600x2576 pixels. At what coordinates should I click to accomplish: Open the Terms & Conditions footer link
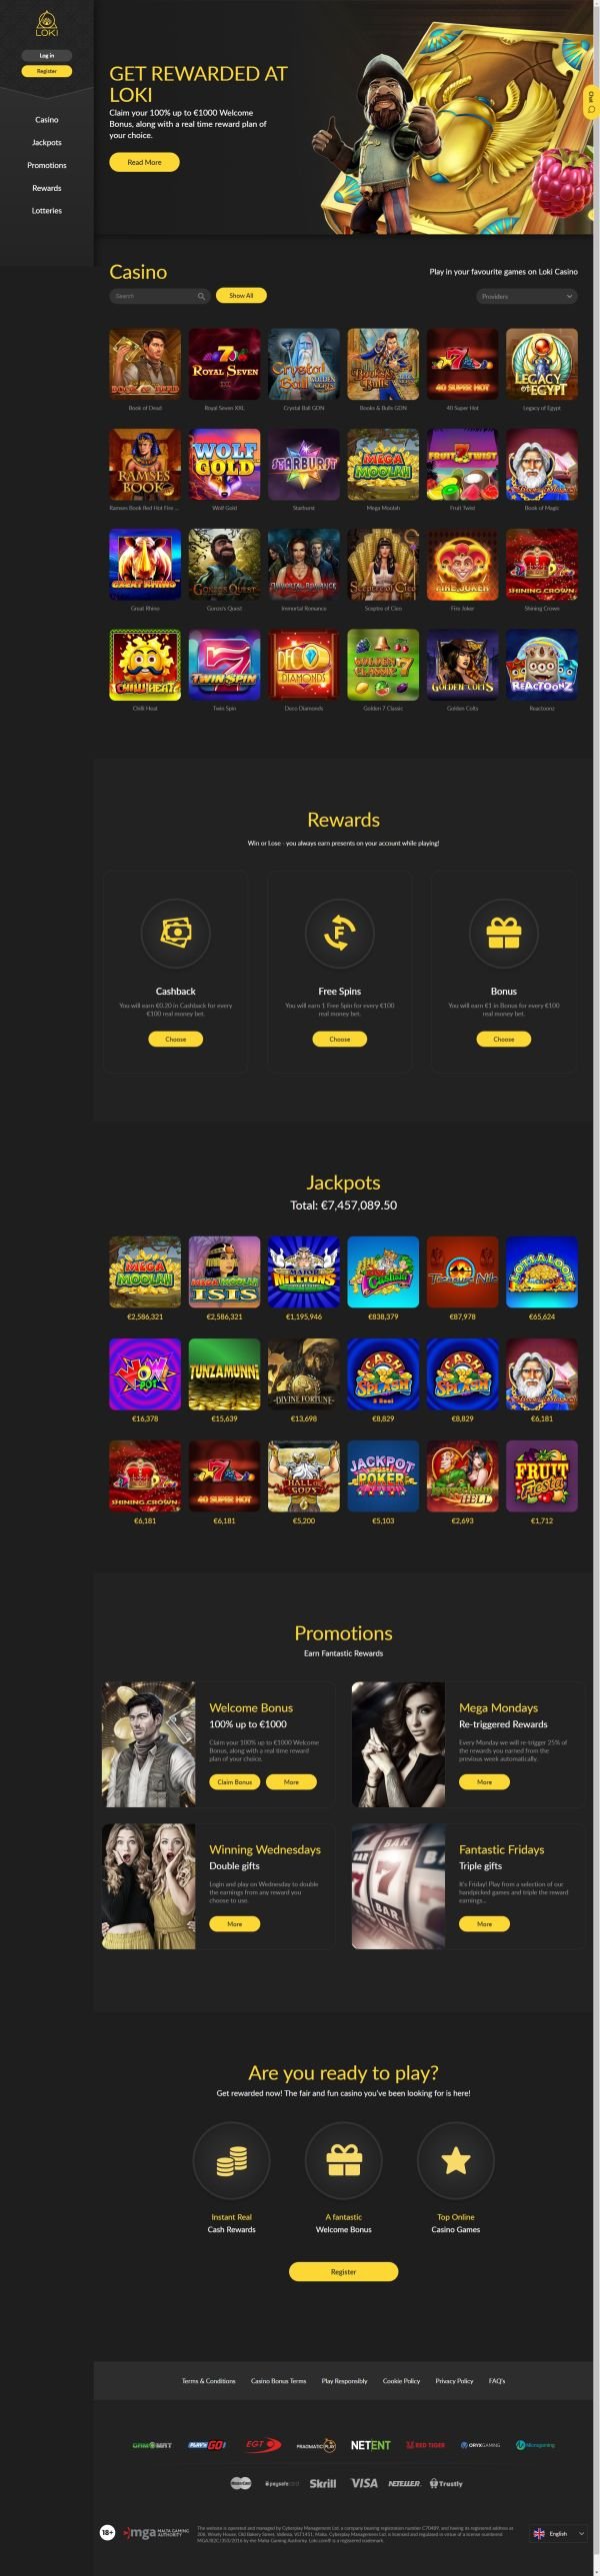tap(208, 2380)
